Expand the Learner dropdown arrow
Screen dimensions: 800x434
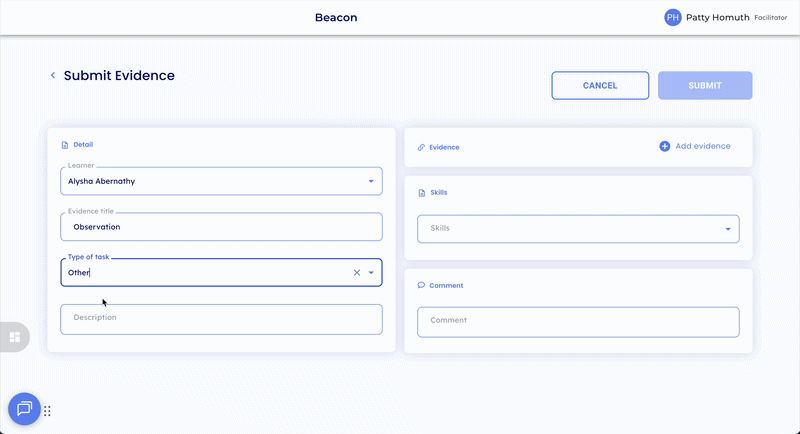pyautogui.click(x=371, y=181)
